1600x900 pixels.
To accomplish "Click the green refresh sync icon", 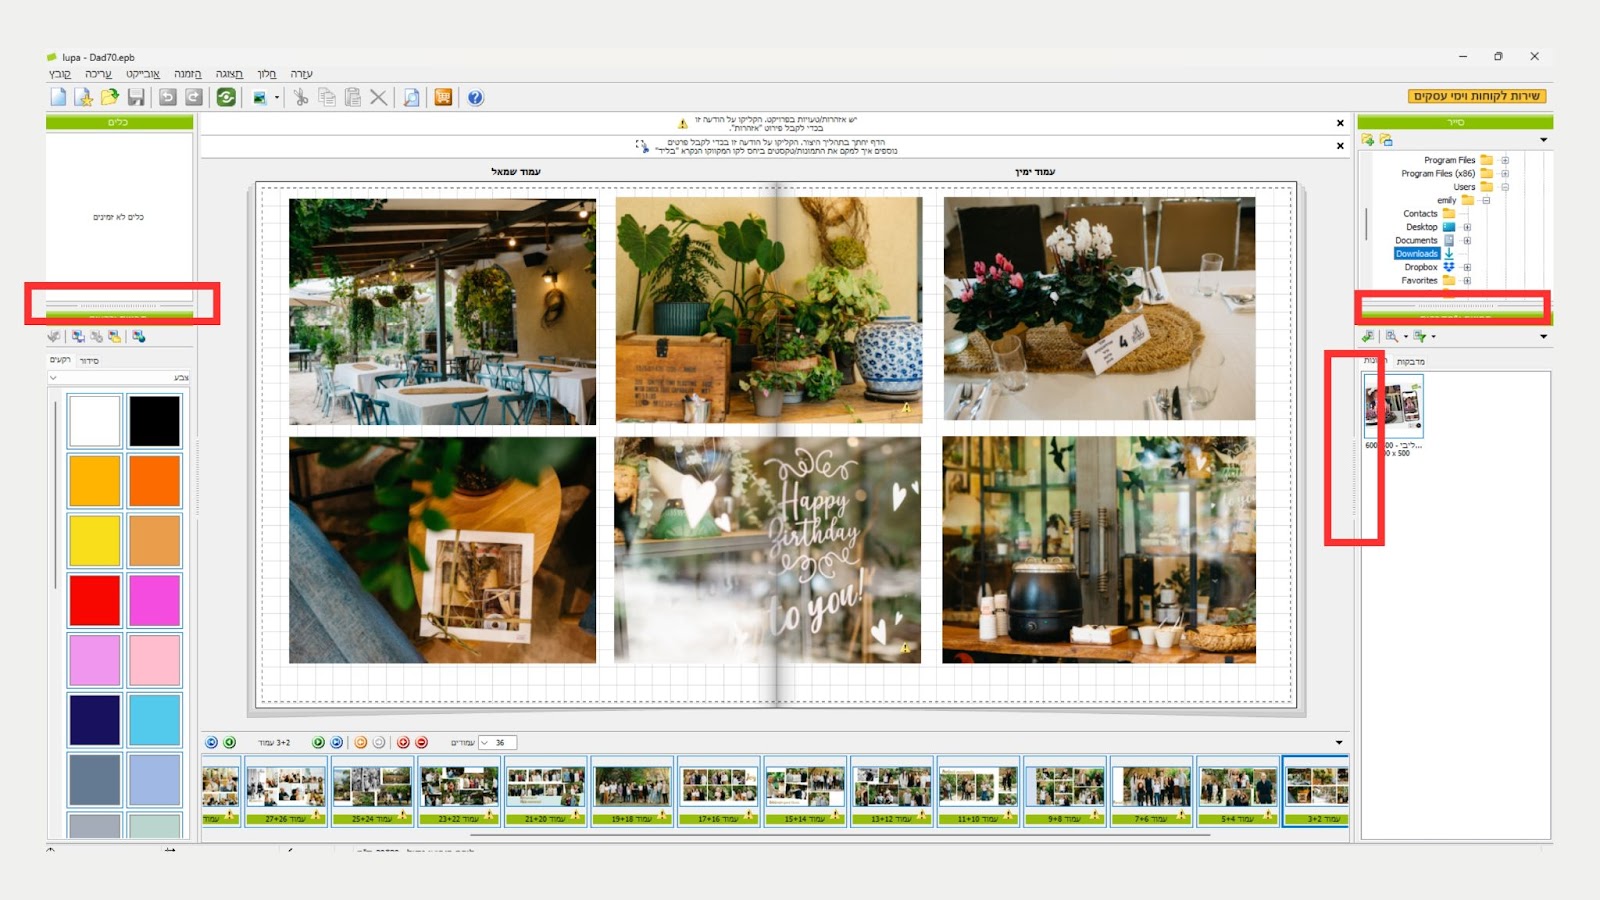I will point(227,97).
